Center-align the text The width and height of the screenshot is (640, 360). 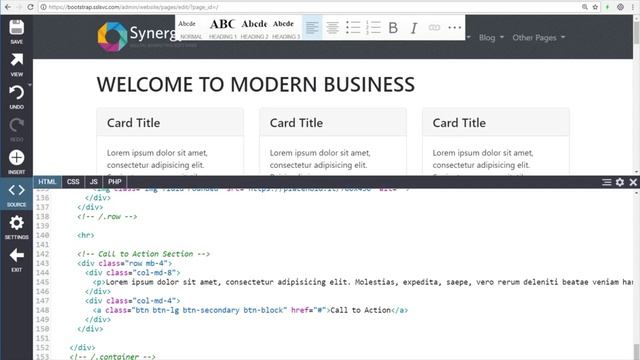[x=332, y=28]
